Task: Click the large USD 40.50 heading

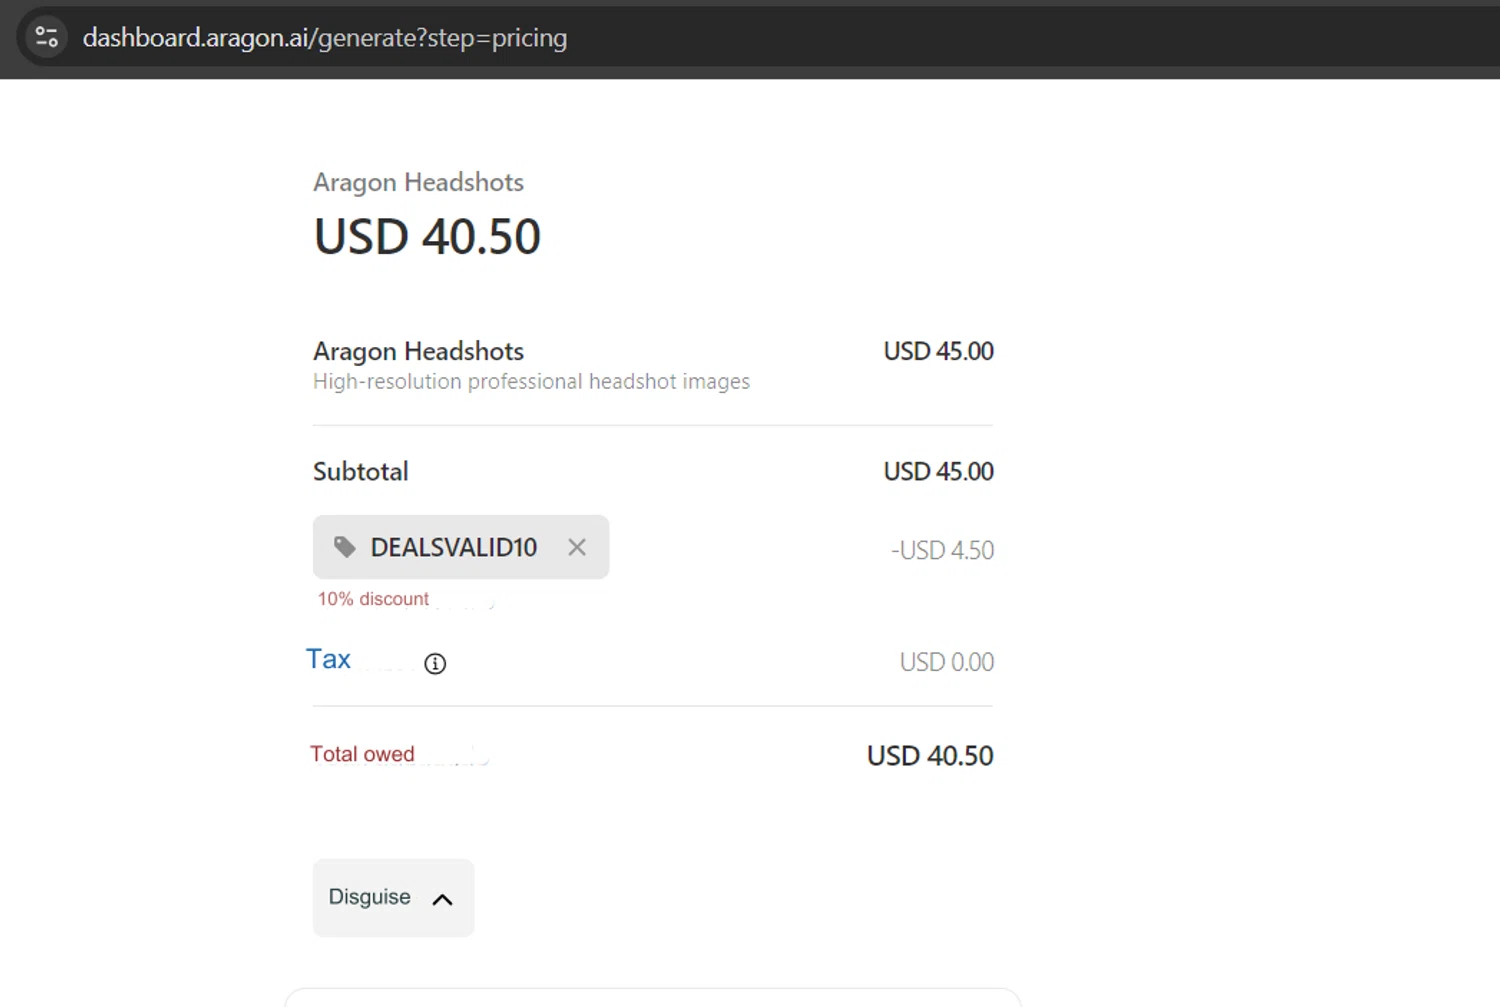Action: tap(427, 236)
